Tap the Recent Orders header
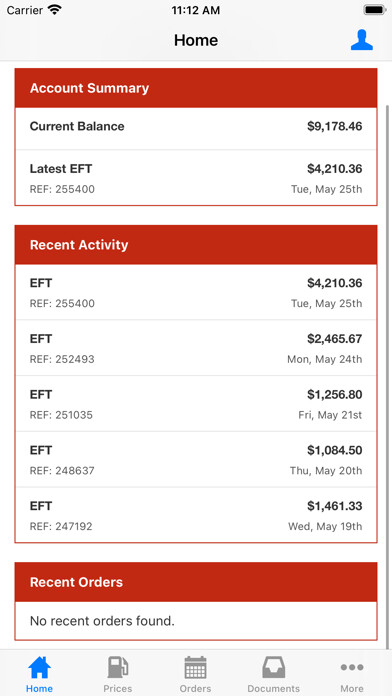The width and height of the screenshot is (392, 696). pos(196,582)
